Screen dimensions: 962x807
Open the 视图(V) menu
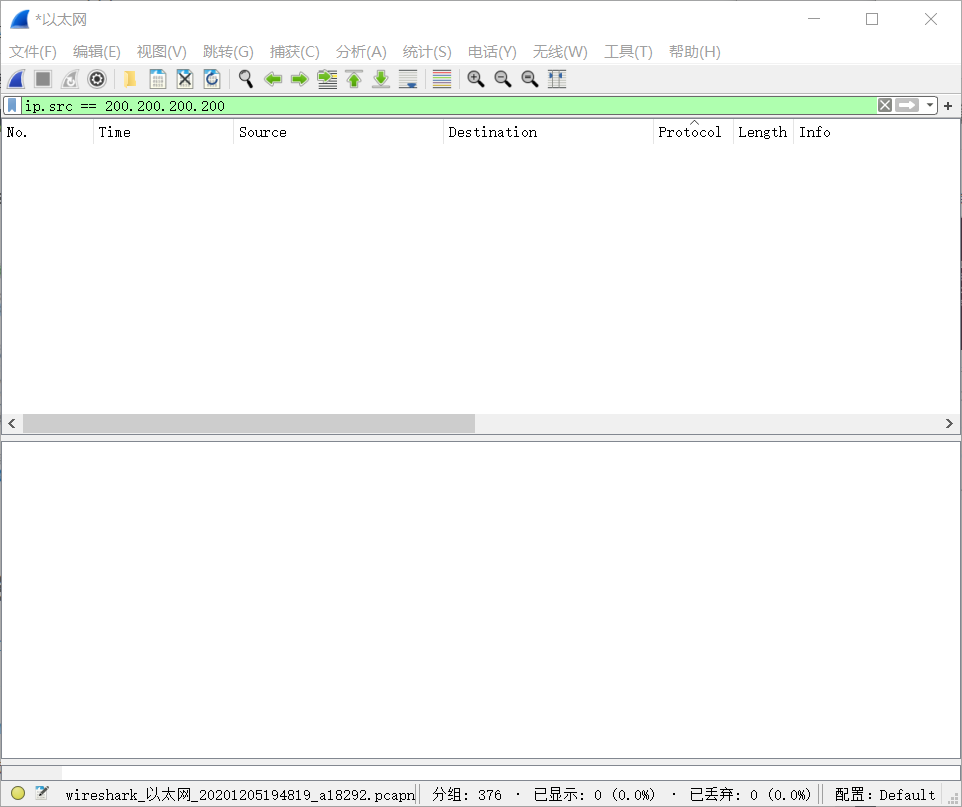(x=161, y=52)
